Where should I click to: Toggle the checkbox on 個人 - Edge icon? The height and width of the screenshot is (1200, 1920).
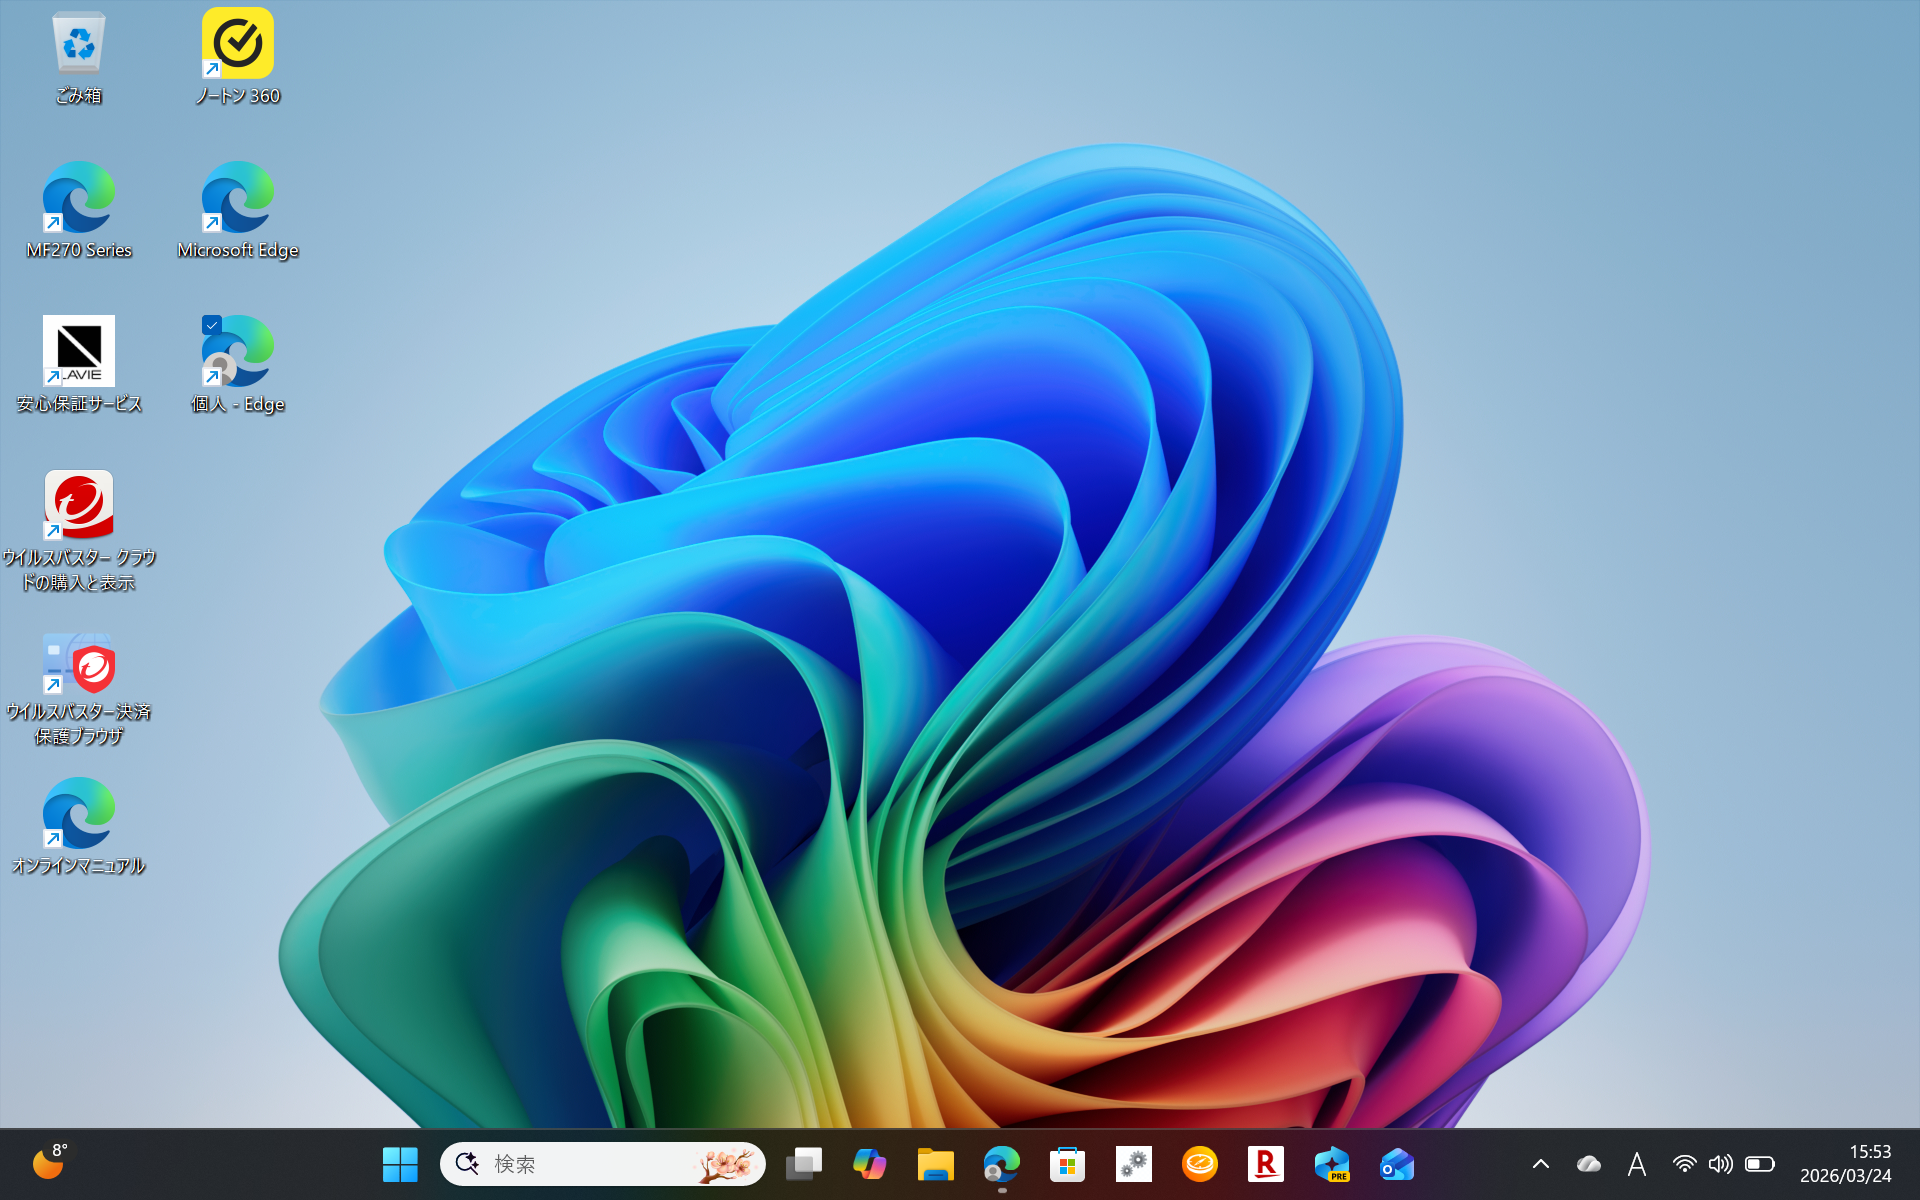coord(211,324)
